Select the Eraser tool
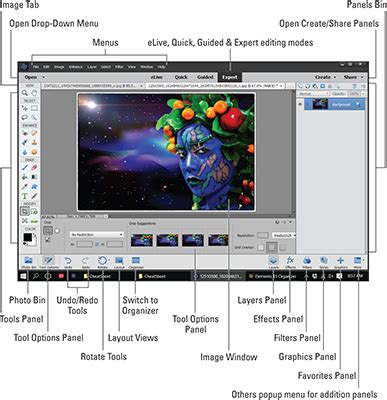 click(34, 168)
